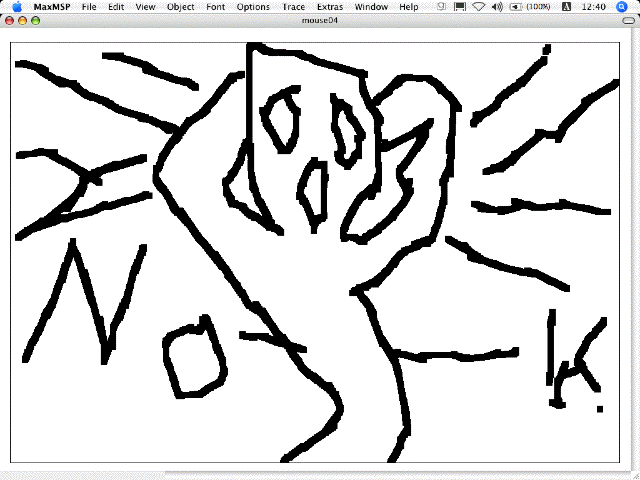Image resolution: width=640 pixels, height=480 pixels.
Task: Click the volume speaker icon
Action: tap(497, 7)
